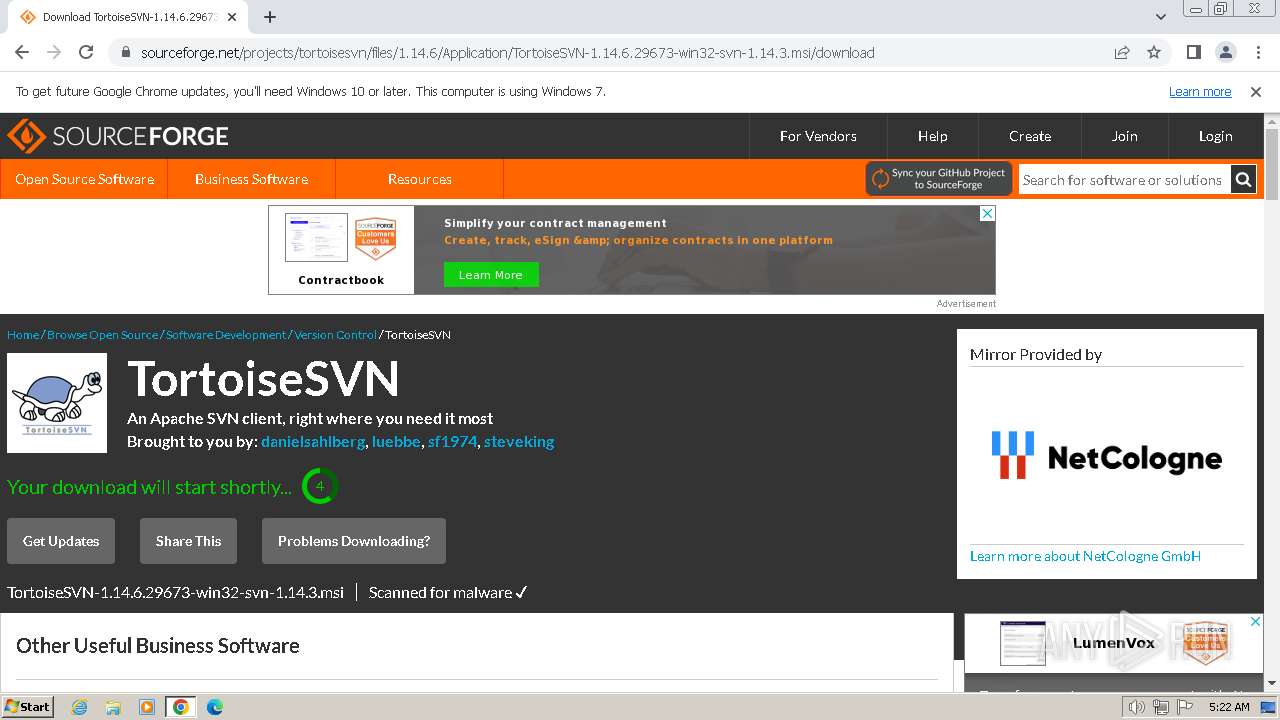Image resolution: width=1280 pixels, height=720 pixels.
Task: Click page scrollbar down arrow
Action: click(x=1272, y=683)
